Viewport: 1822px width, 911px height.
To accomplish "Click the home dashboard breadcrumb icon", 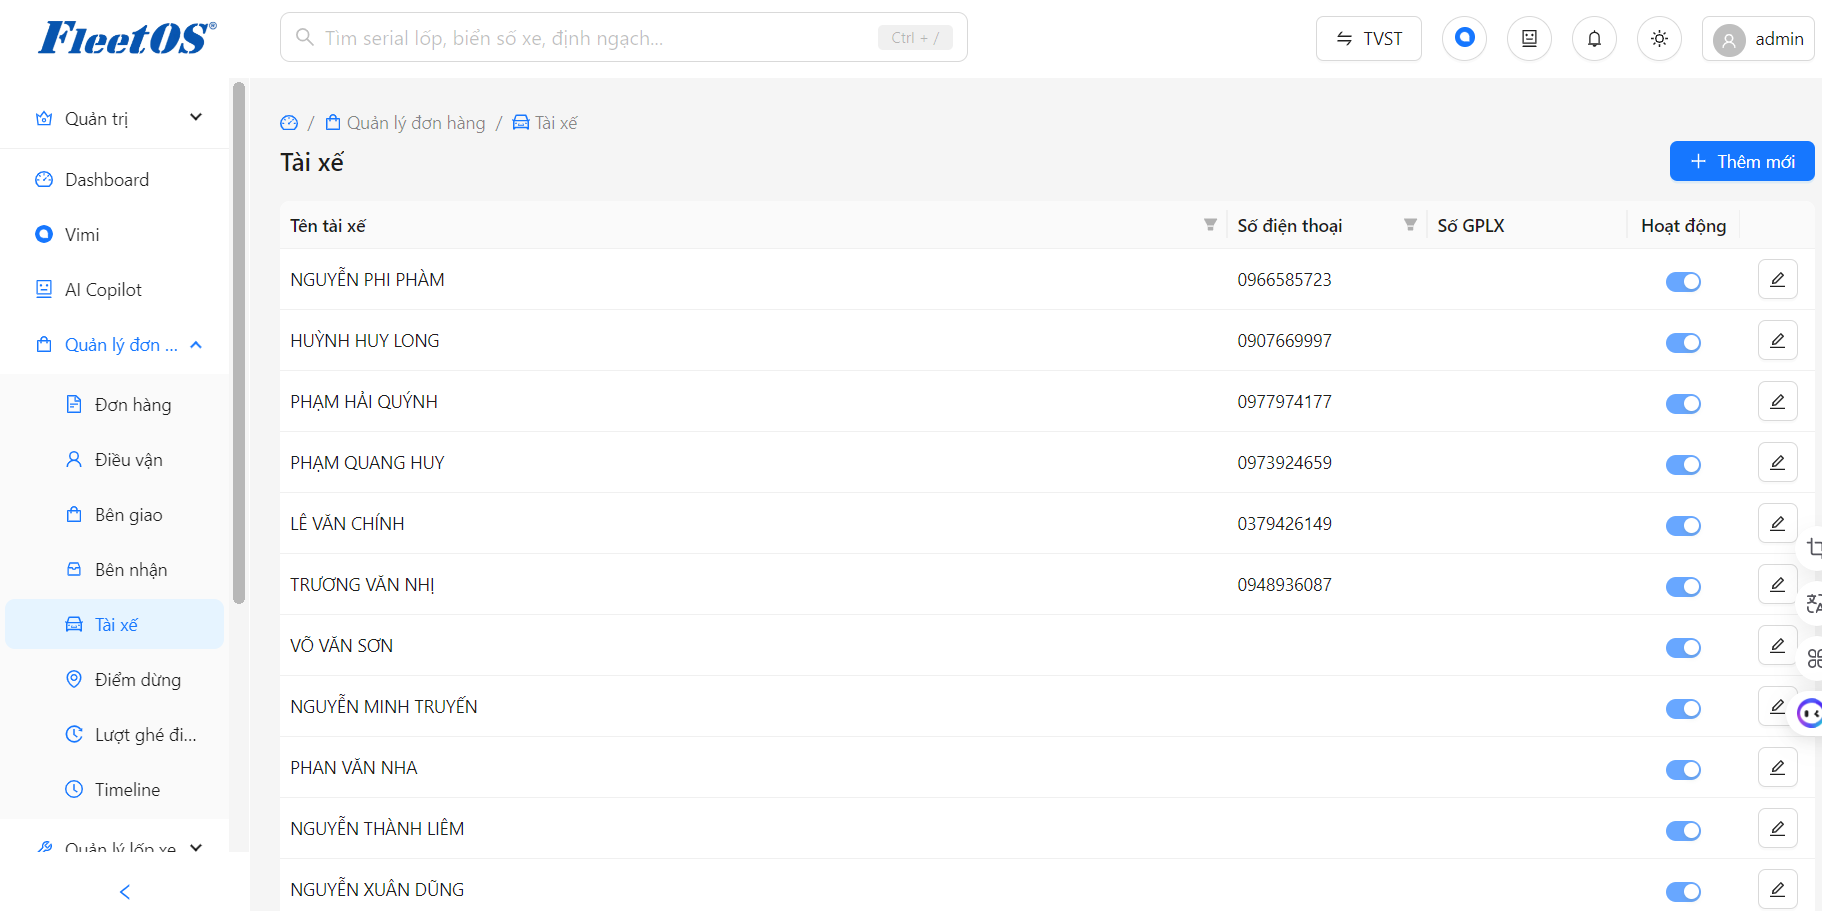I will point(289,123).
